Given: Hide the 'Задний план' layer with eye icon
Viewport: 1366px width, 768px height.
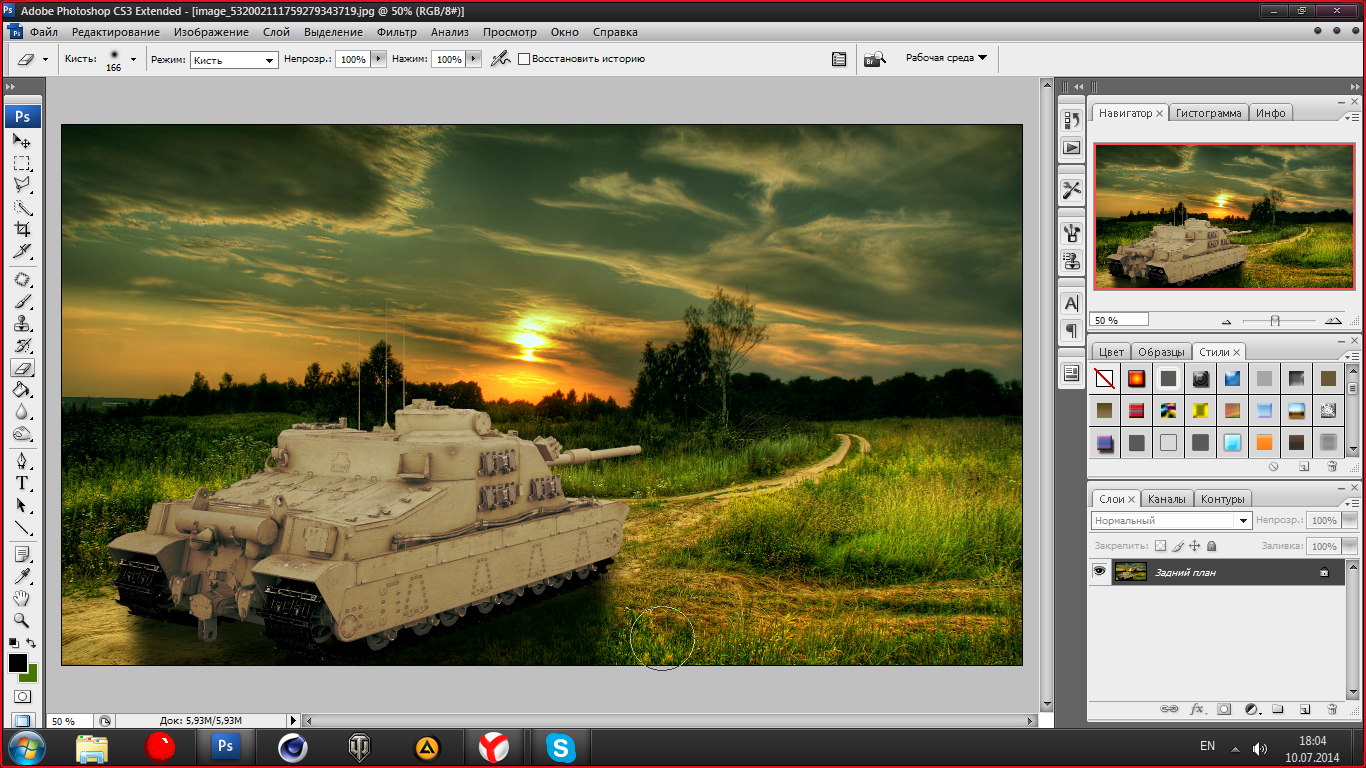Looking at the screenshot, I should (1100, 571).
